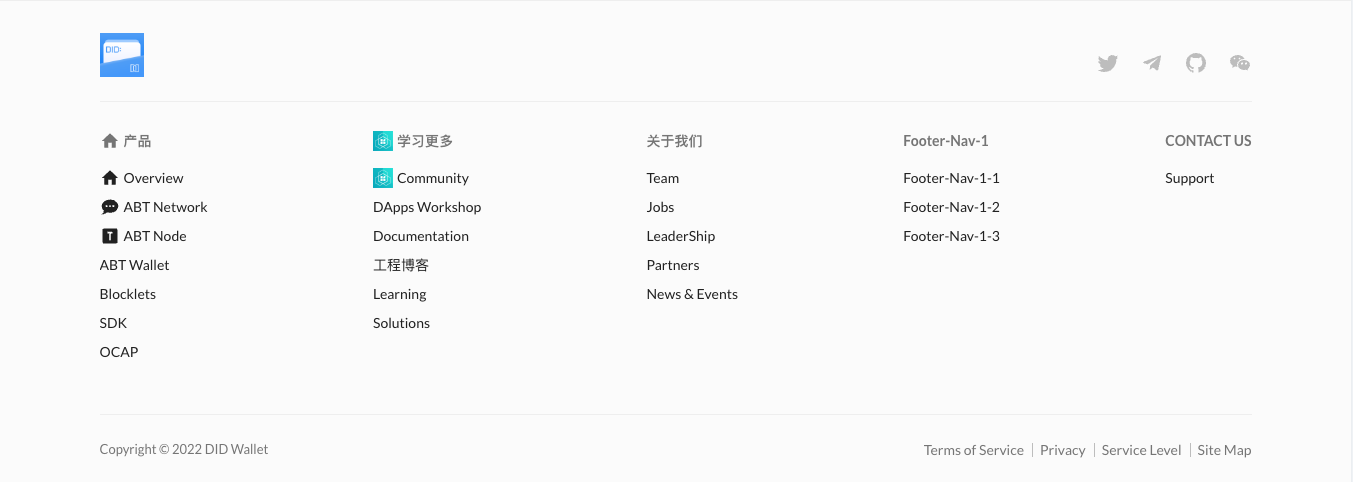Open the Support link under Contact Us
Screen dimensions: 1353x482
pyautogui.click(x=1190, y=178)
